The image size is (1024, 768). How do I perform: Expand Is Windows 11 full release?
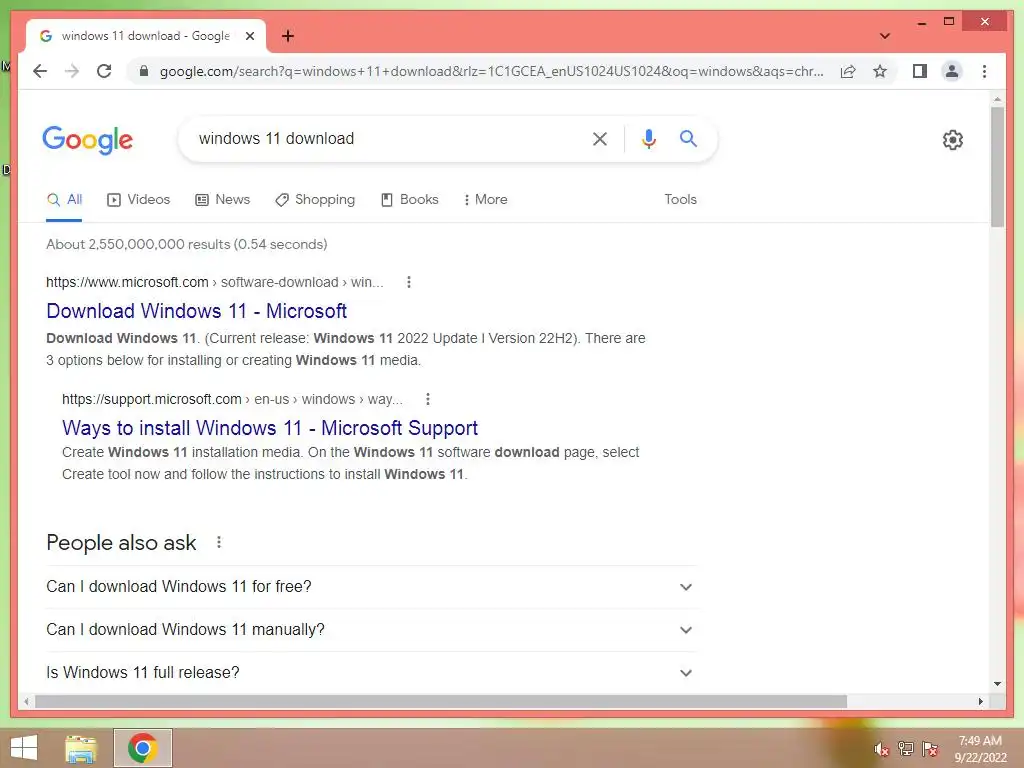[x=370, y=673]
